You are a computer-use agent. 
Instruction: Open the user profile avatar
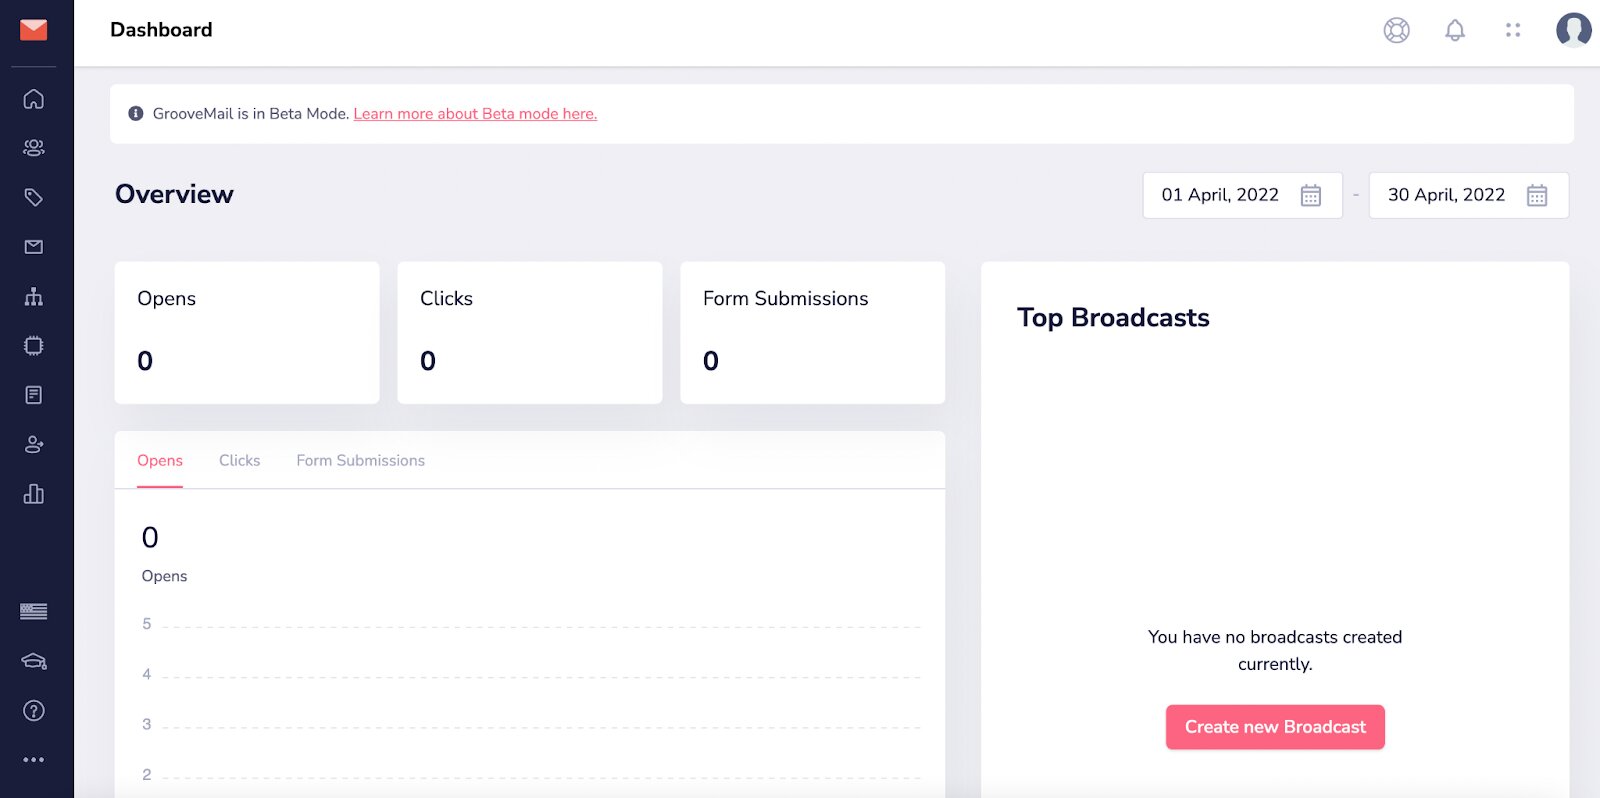(x=1573, y=30)
